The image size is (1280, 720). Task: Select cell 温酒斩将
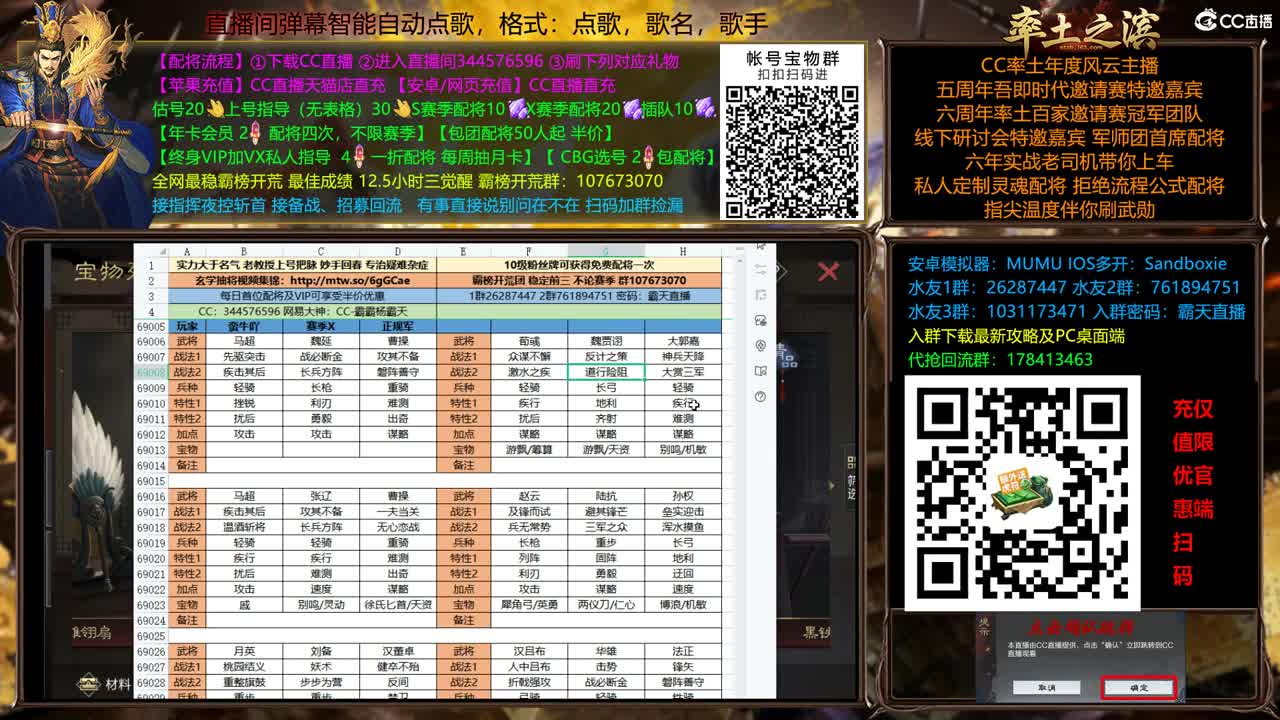coord(244,527)
